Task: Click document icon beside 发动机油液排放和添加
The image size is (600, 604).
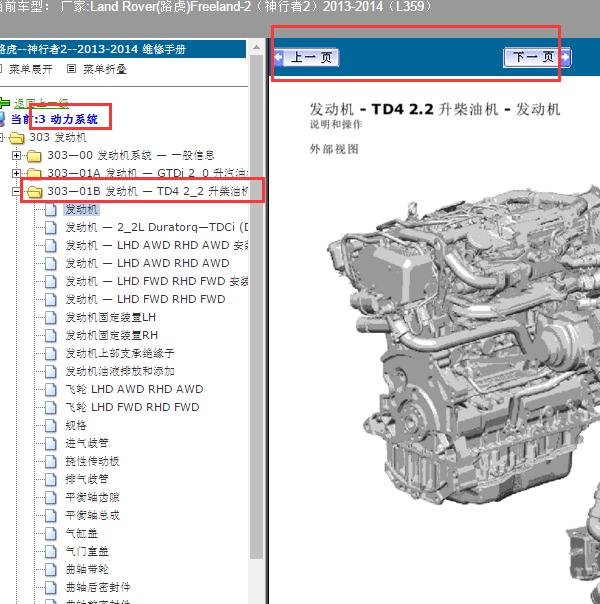Action: [50, 372]
